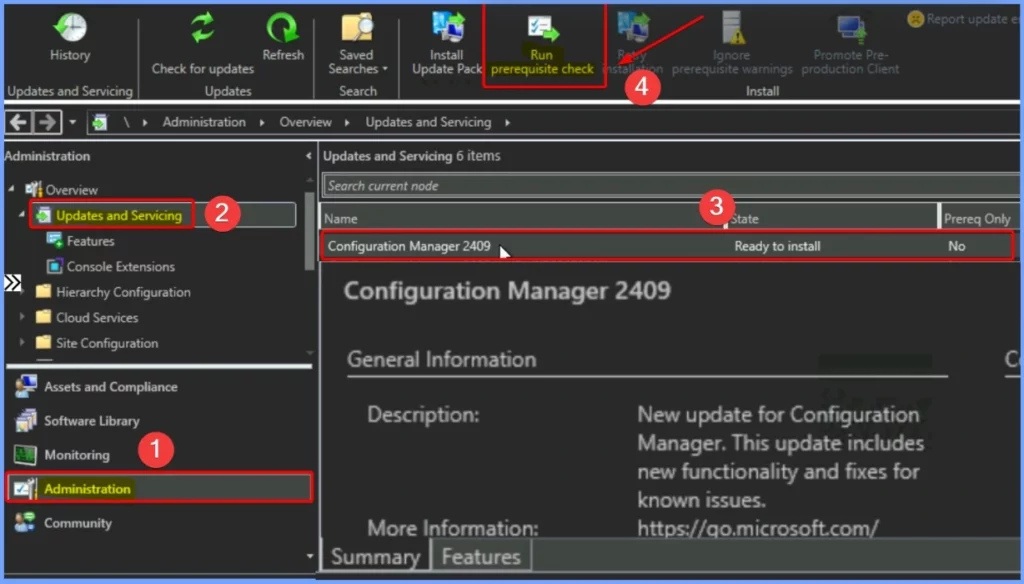The image size is (1024, 584).
Task: Open the Assets and Compliance workspace
Action: [x=111, y=387]
